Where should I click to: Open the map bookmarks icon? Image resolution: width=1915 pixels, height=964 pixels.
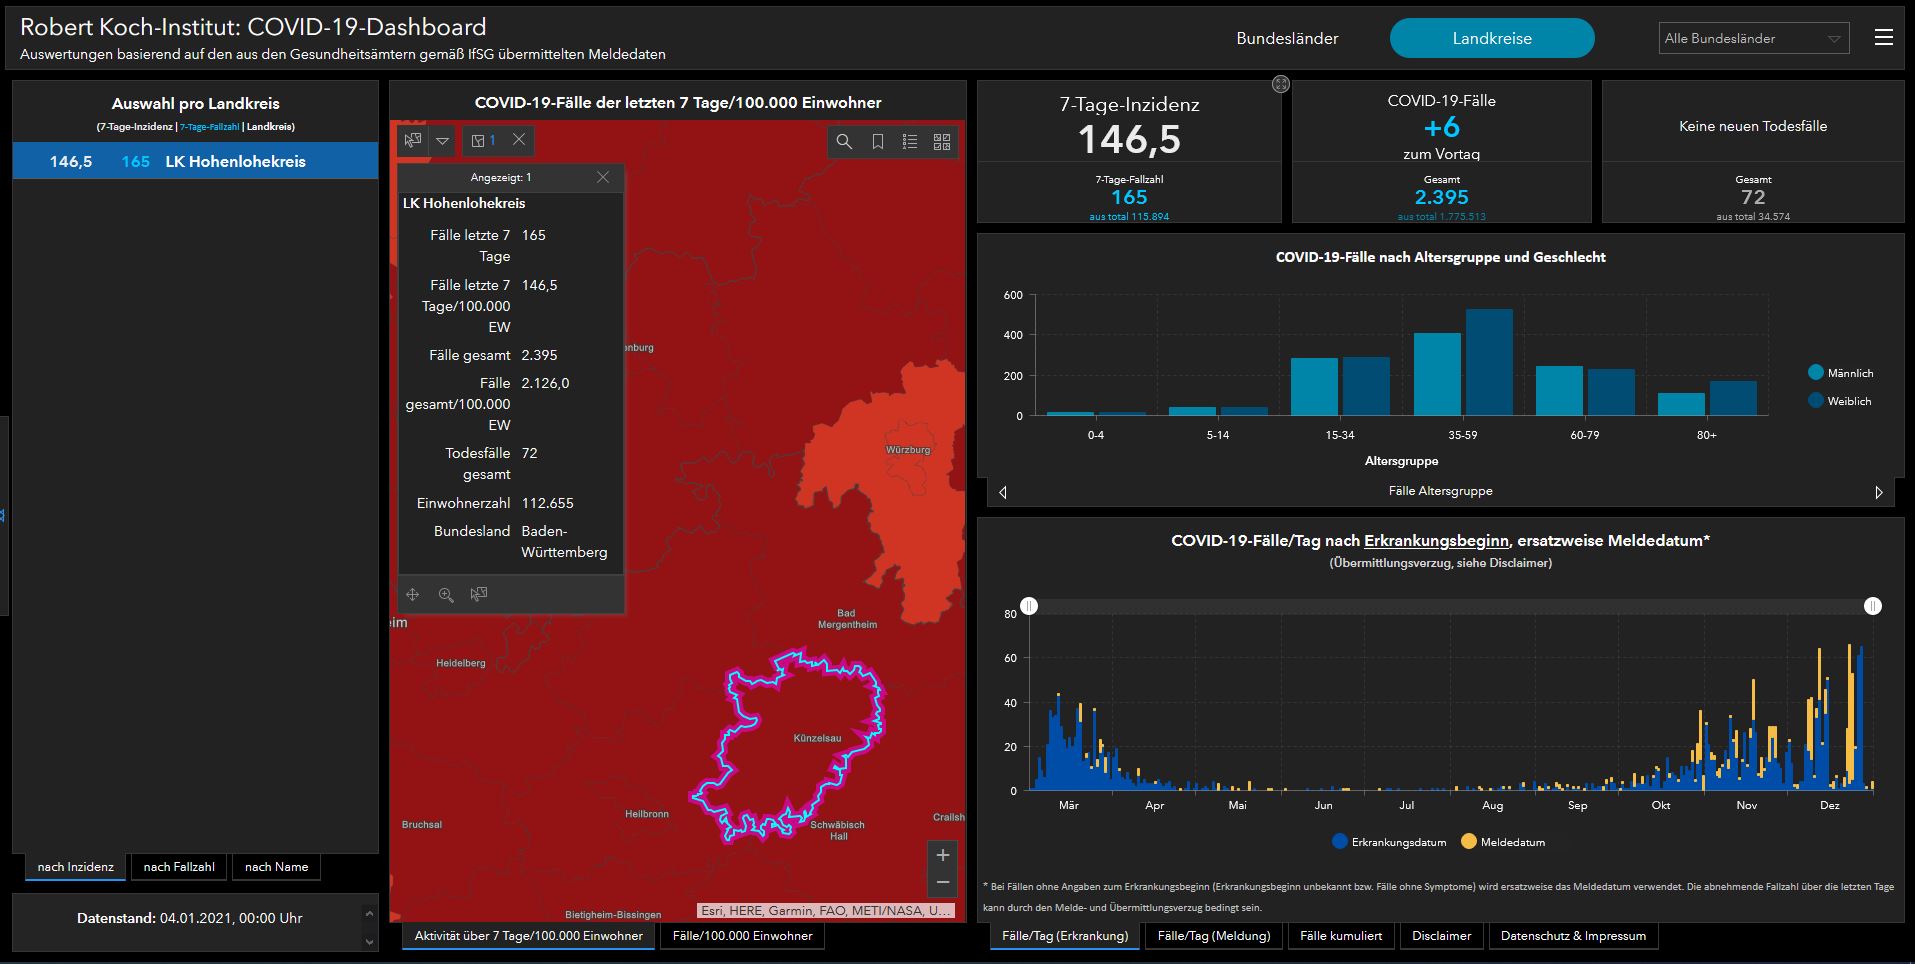pos(877,142)
